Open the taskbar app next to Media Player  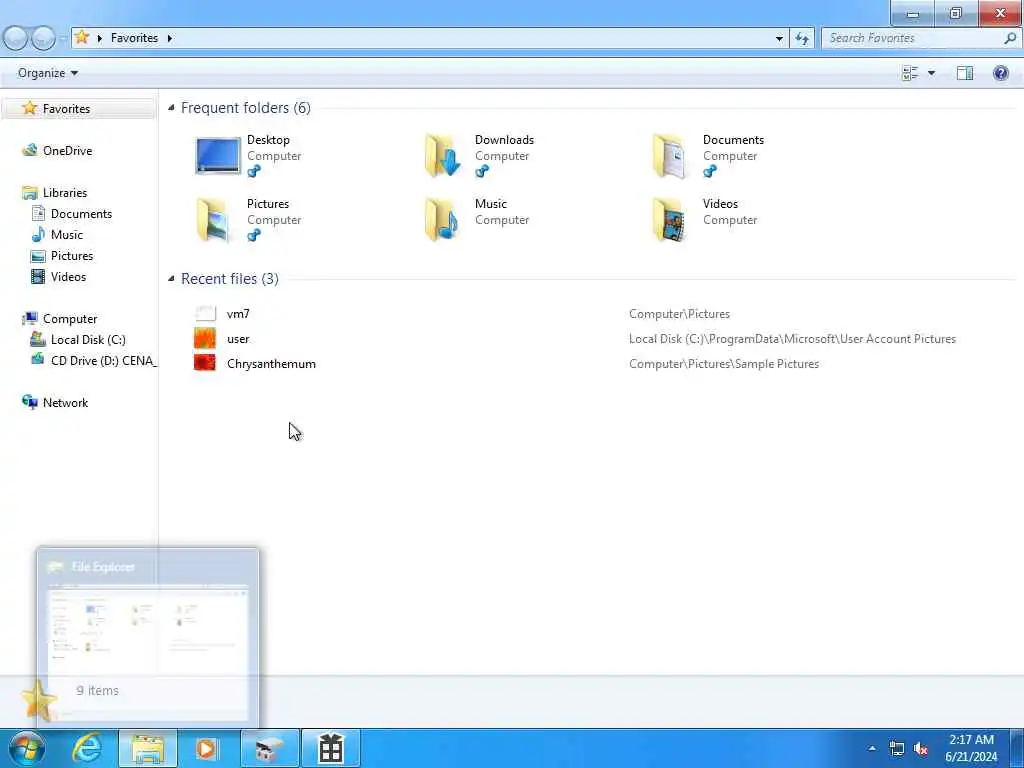pos(269,748)
